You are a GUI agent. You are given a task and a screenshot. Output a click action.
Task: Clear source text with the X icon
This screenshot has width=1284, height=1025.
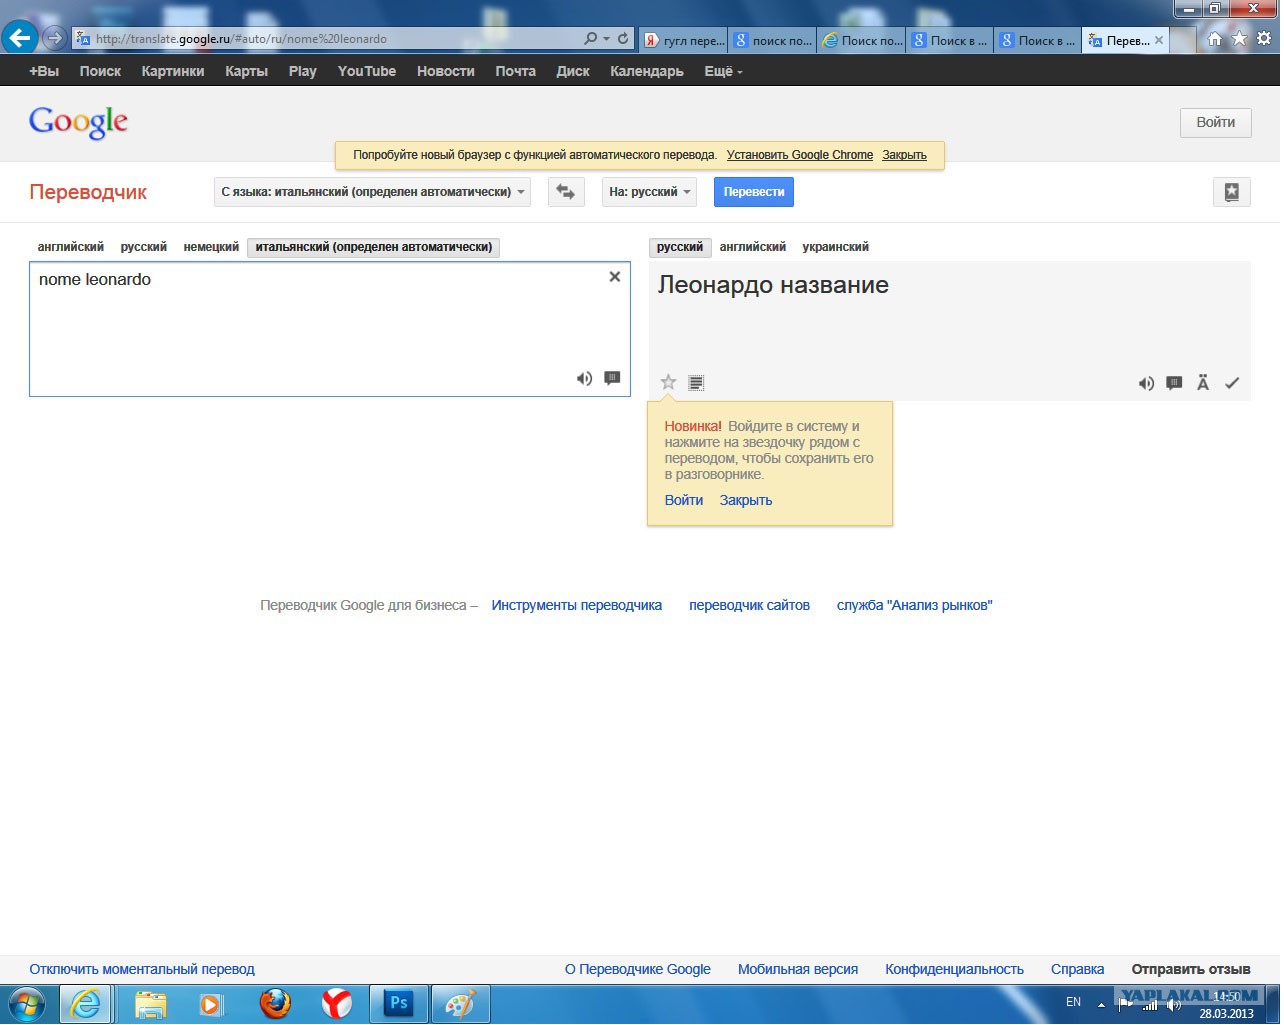615,277
